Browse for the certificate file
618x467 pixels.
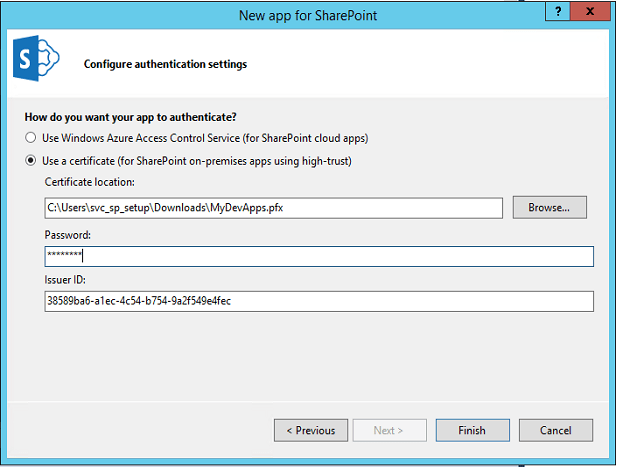[549, 207]
